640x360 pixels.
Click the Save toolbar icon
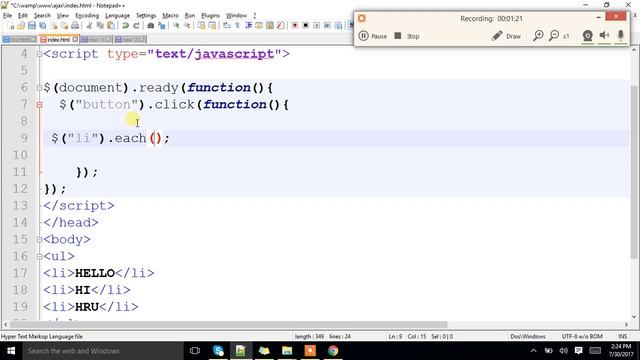click(x=32, y=26)
